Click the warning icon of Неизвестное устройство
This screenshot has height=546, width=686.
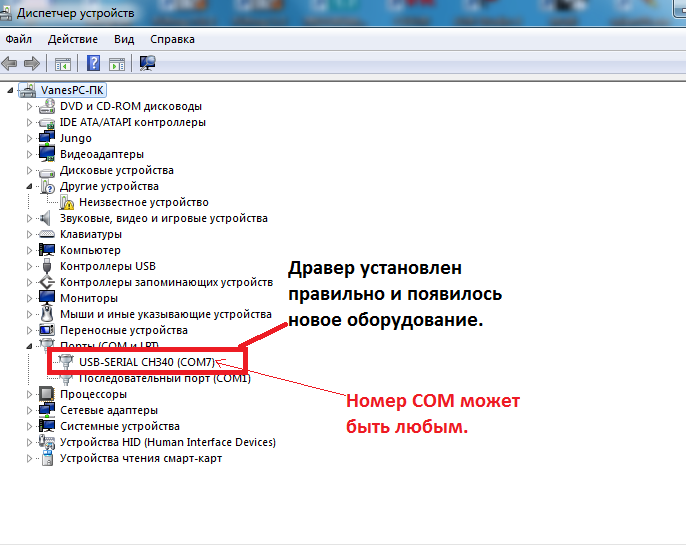click(66, 202)
